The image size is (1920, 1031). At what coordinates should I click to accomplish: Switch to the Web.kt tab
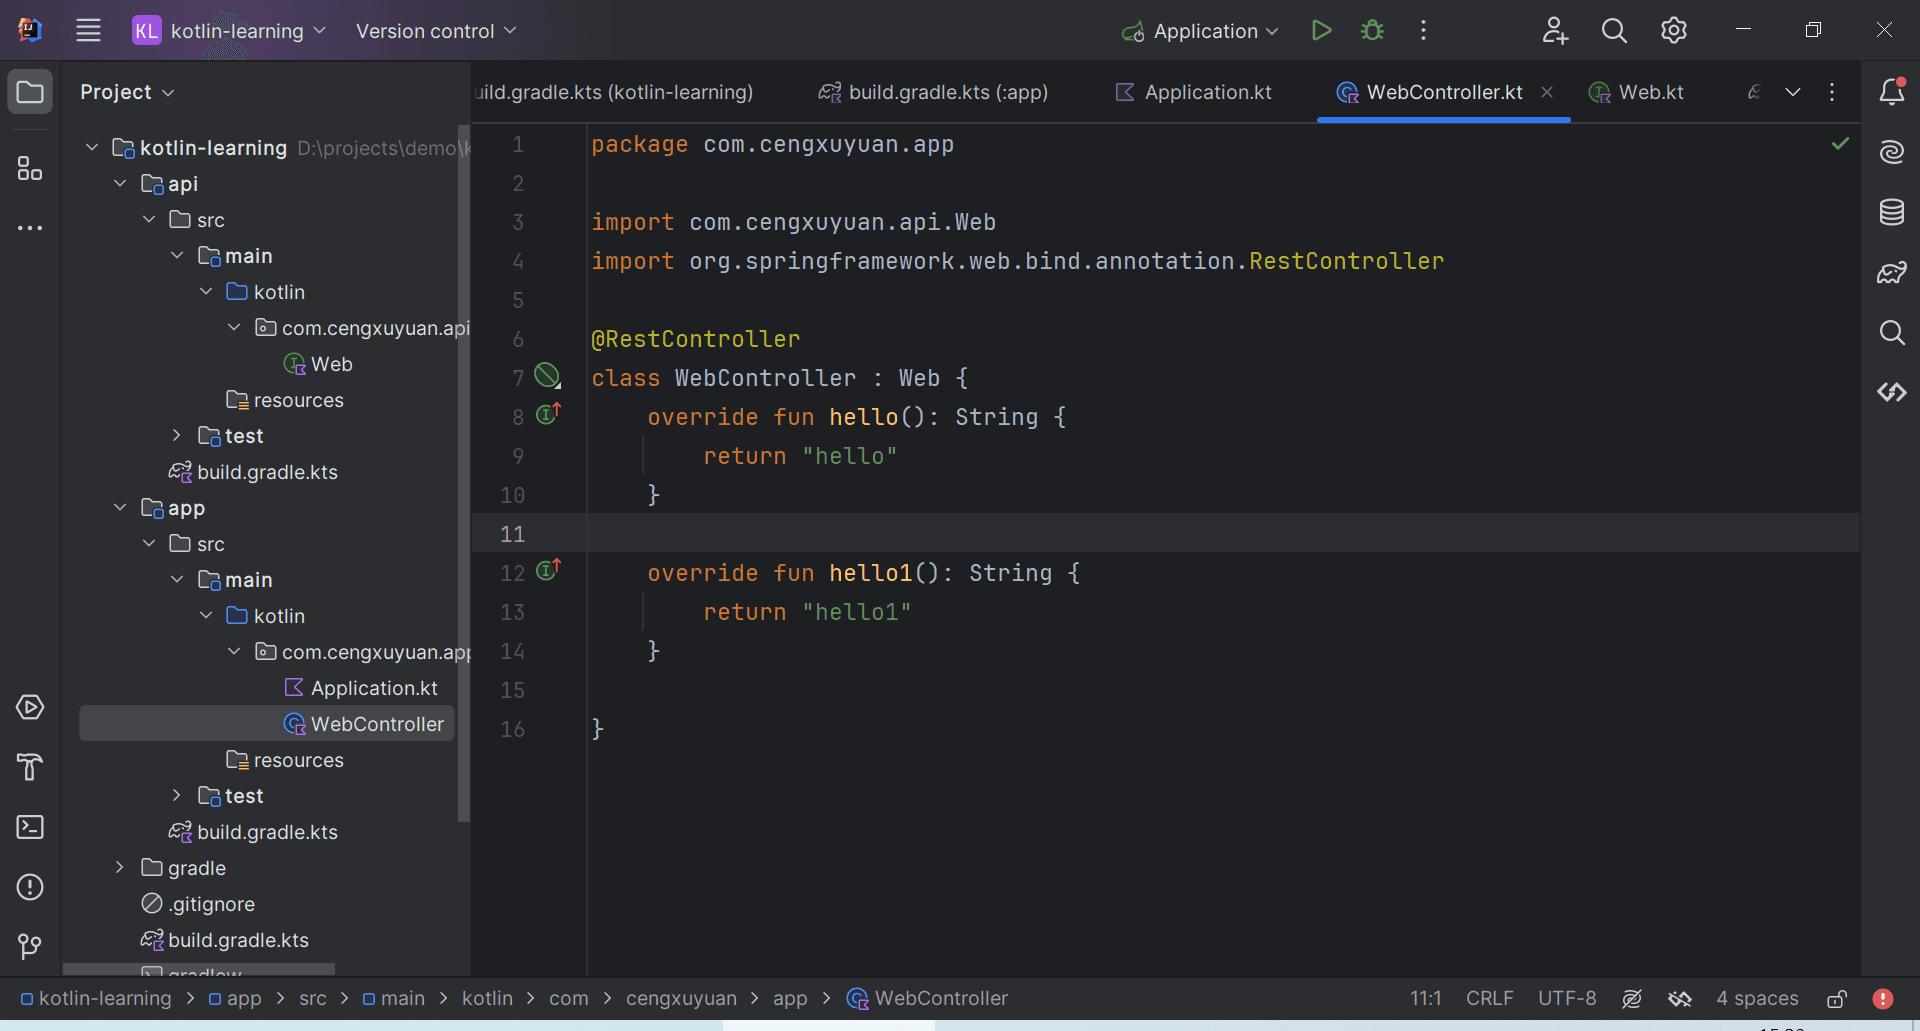[1636, 92]
